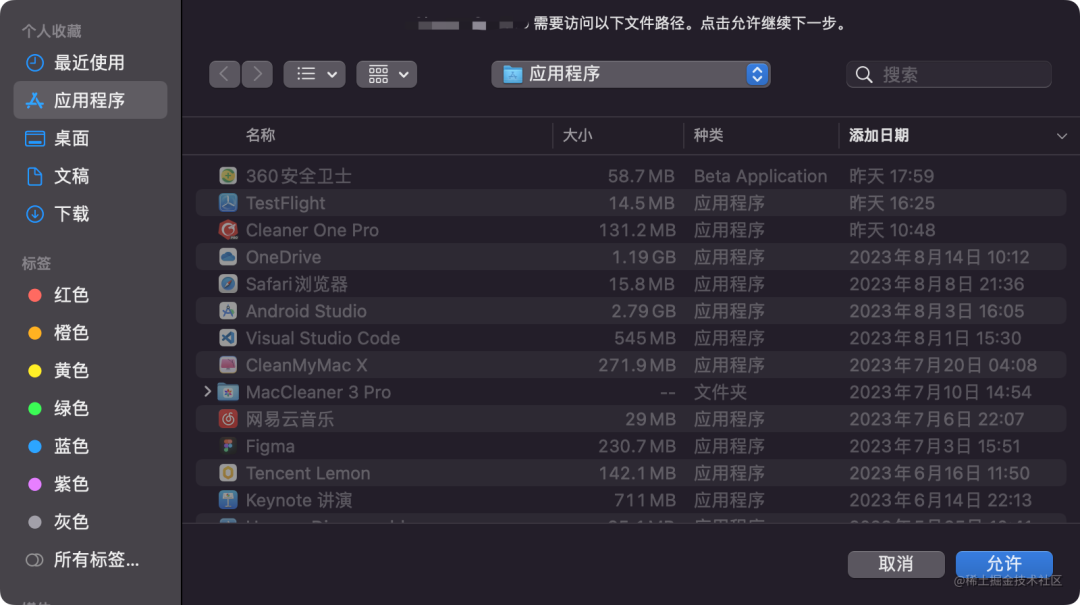Sort by the 名称 column header
The height and width of the screenshot is (605, 1080).
click(260, 135)
